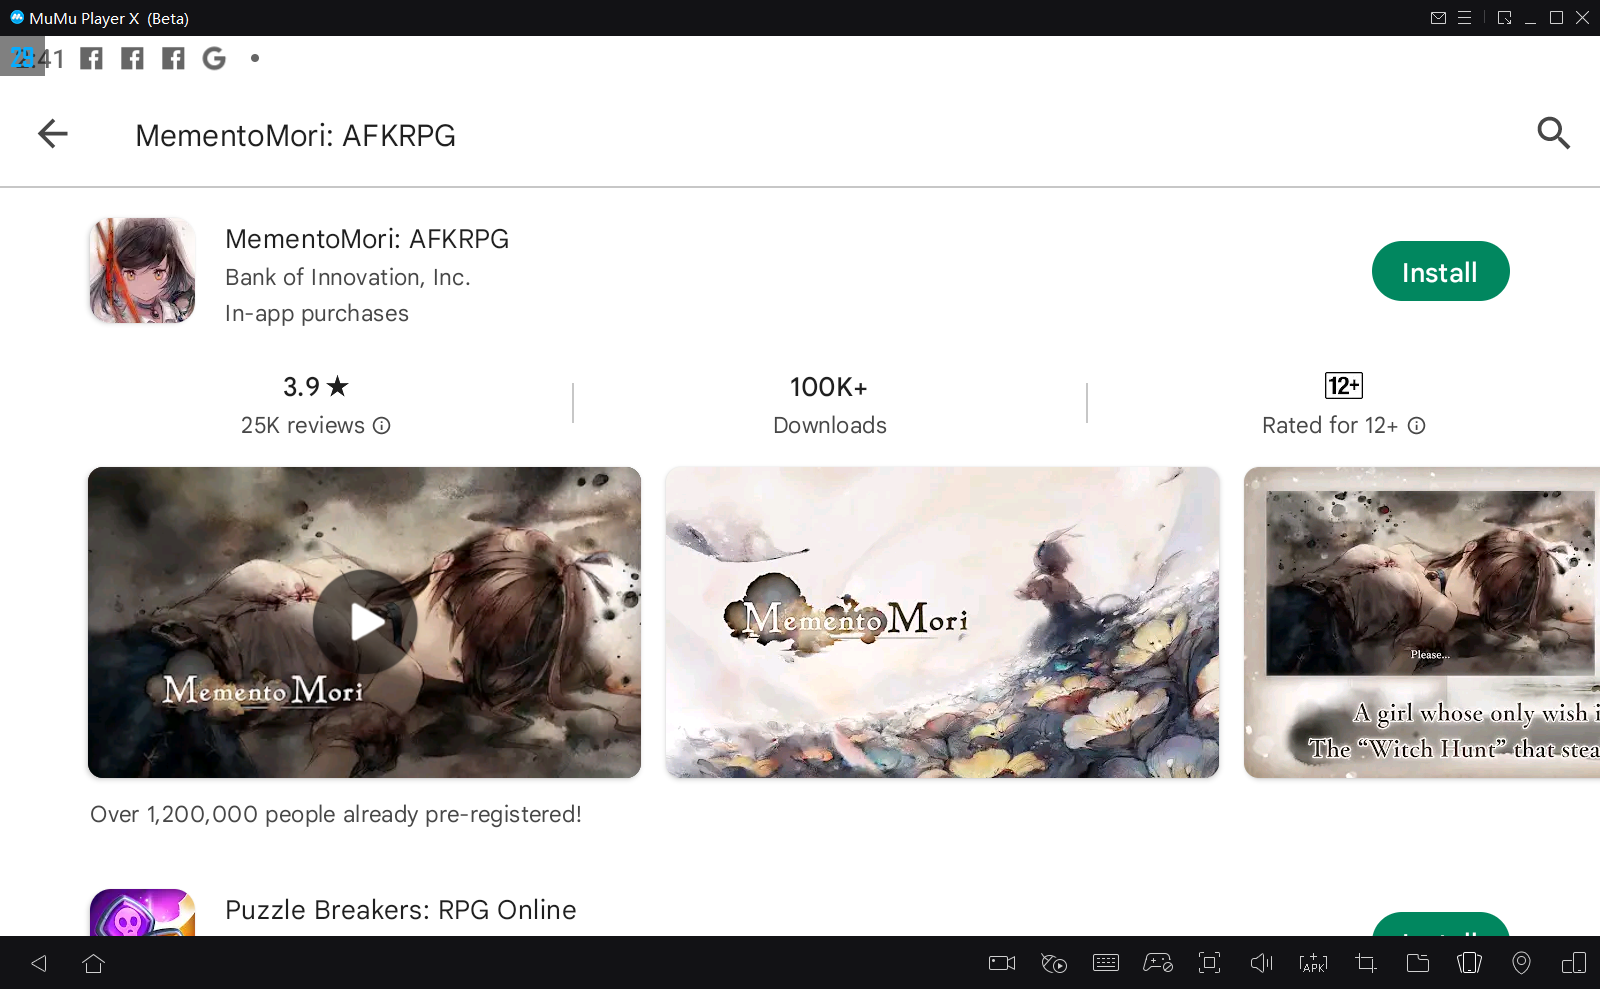Open search with the magnifier icon
This screenshot has width=1600, height=989.
point(1553,133)
